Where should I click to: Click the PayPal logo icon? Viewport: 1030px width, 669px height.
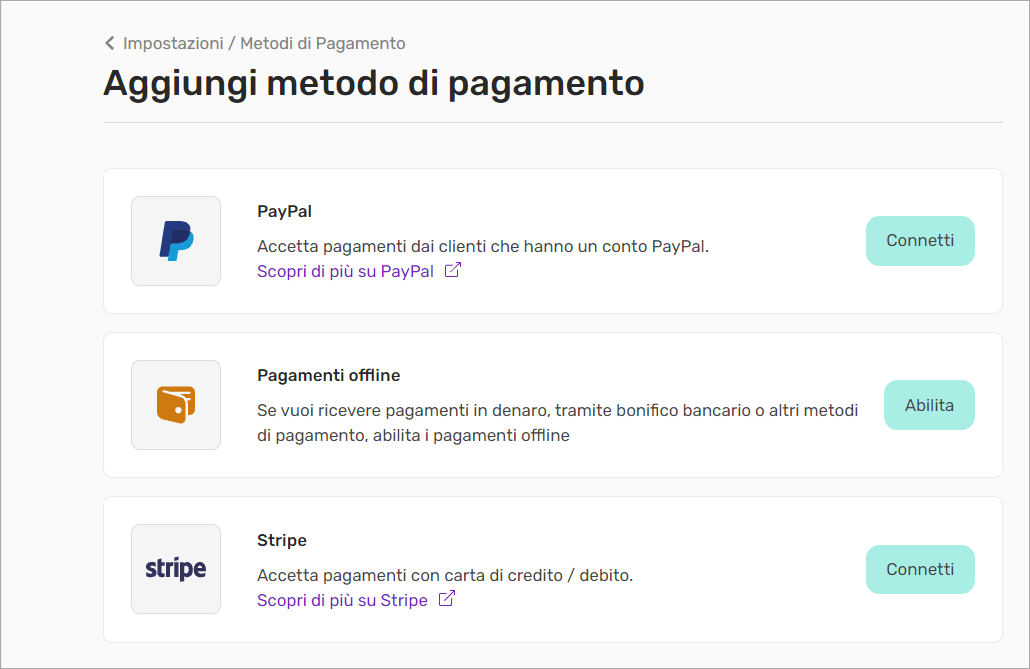176,241
